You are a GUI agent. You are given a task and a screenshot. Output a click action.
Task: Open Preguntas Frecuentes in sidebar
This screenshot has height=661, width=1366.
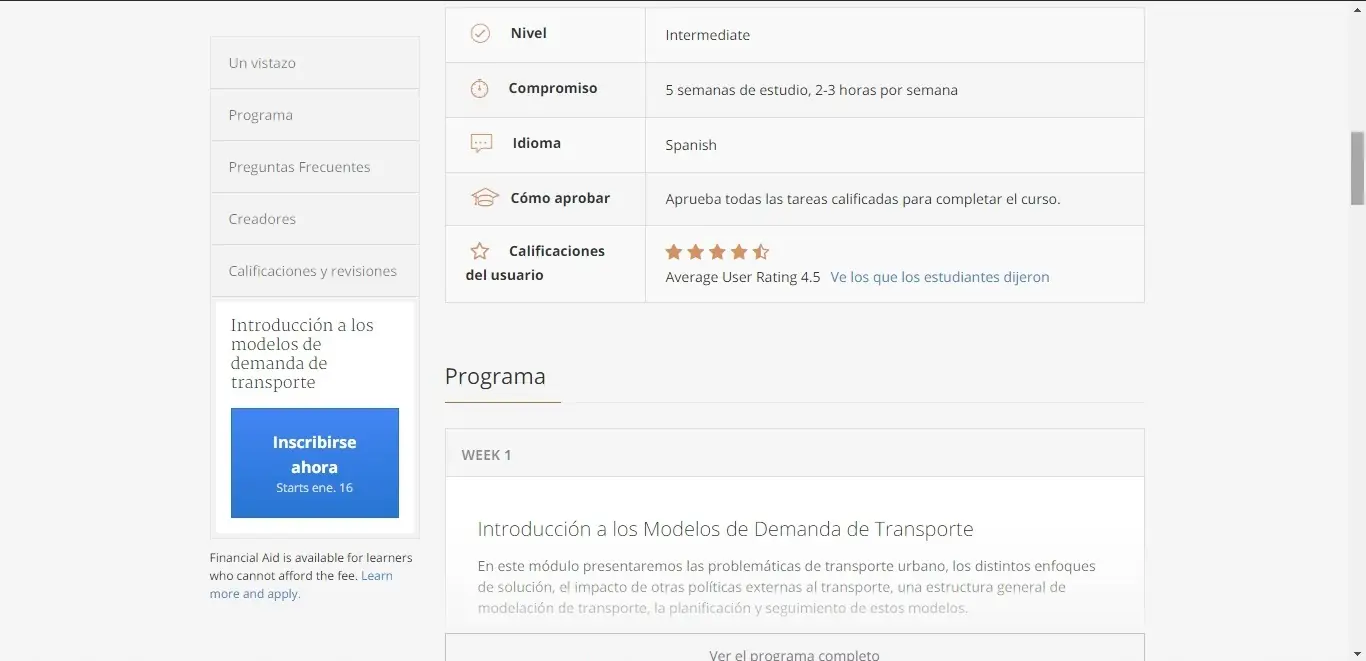click(x=315, y=167)
